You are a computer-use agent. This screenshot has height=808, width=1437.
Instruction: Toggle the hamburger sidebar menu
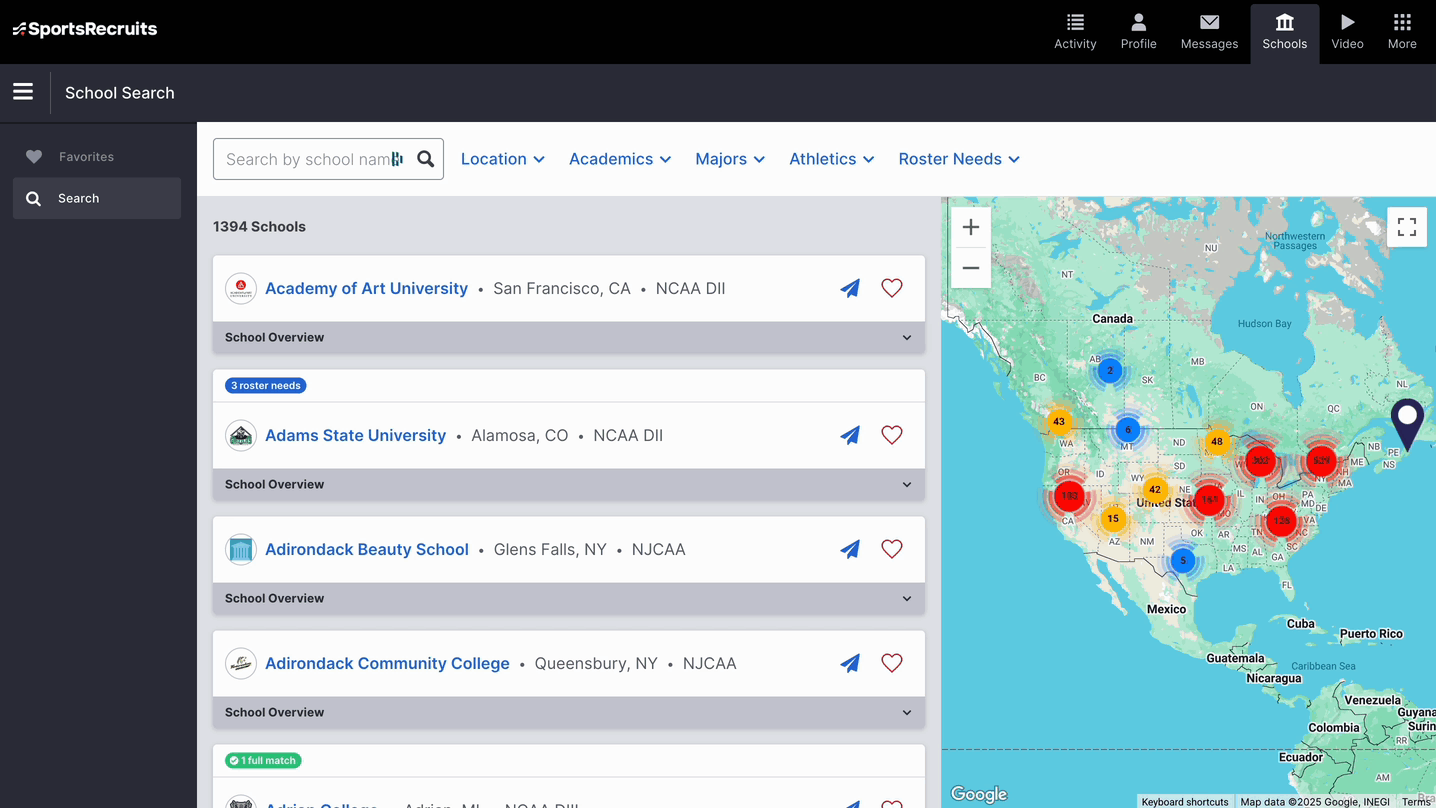pos(23,92)
